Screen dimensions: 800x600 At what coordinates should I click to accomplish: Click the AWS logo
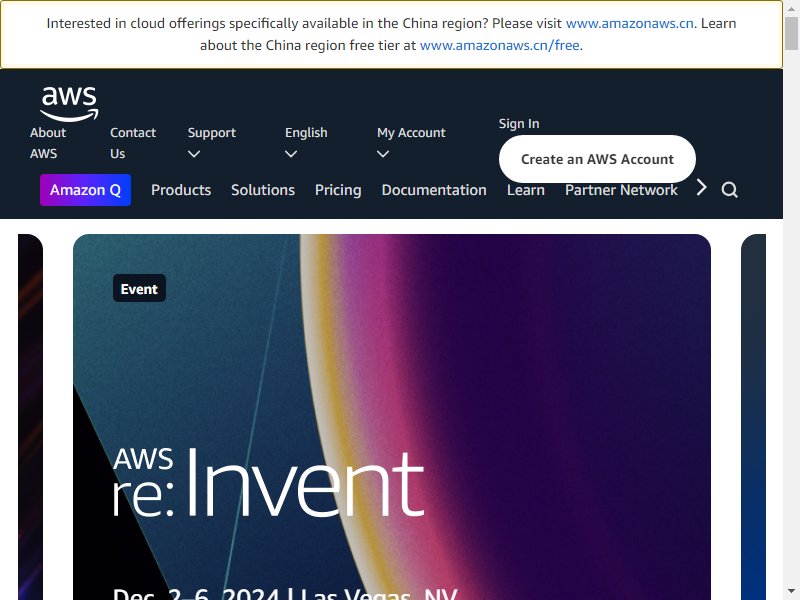click(69, 104)
